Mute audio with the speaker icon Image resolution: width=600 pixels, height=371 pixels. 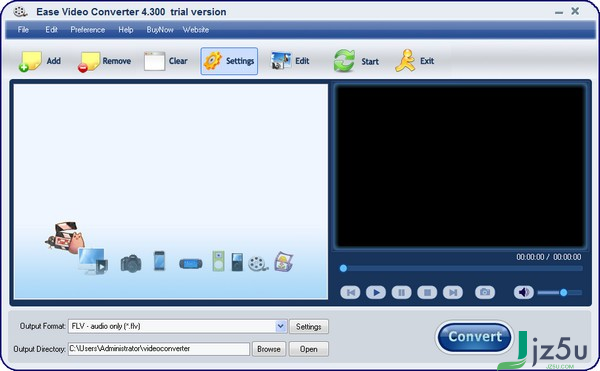coord(523,292)
